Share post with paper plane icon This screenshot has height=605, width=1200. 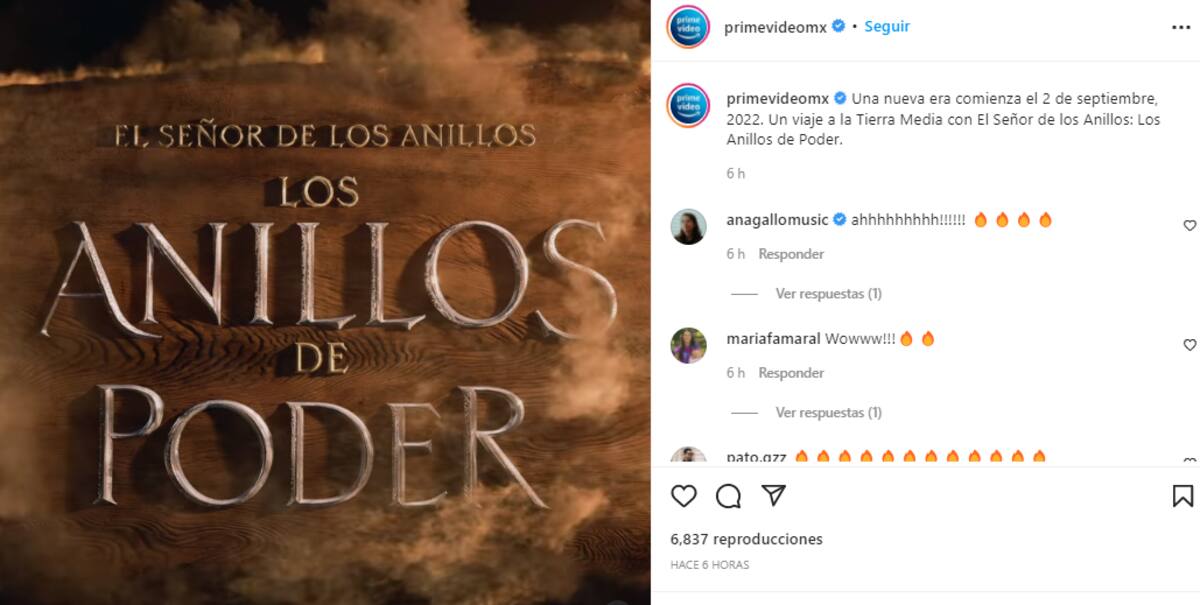773,495
